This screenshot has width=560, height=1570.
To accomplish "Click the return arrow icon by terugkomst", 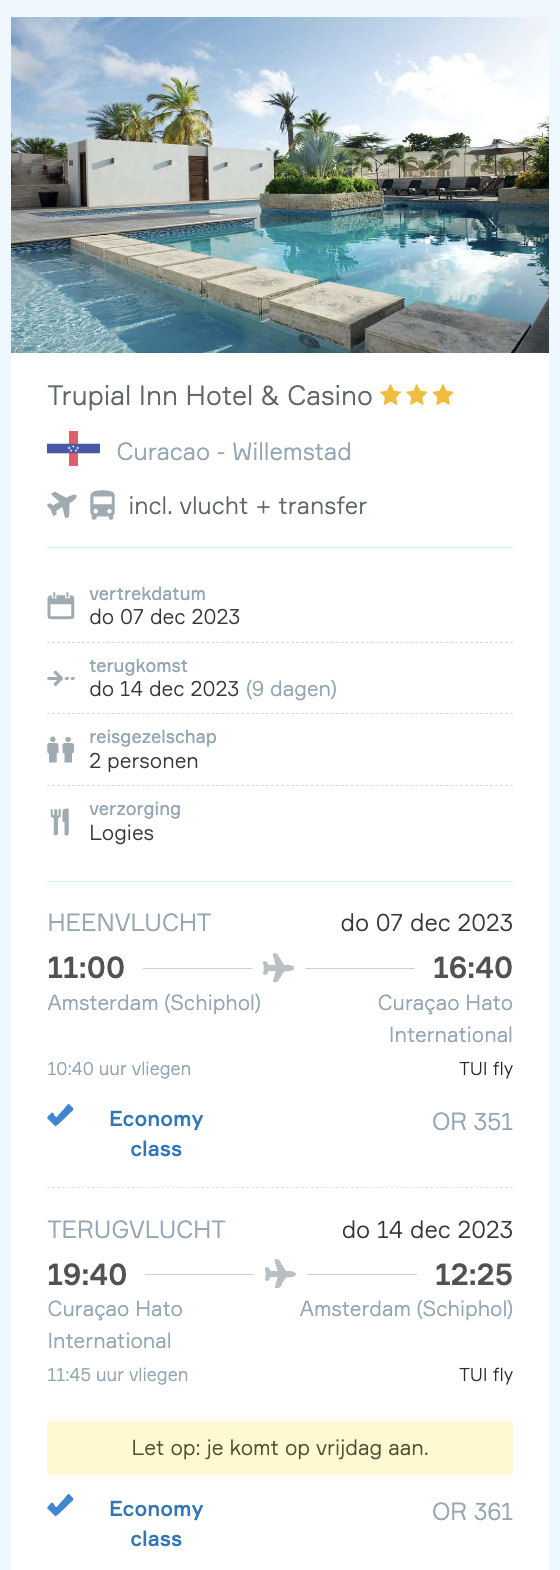I will click(61, 678).
